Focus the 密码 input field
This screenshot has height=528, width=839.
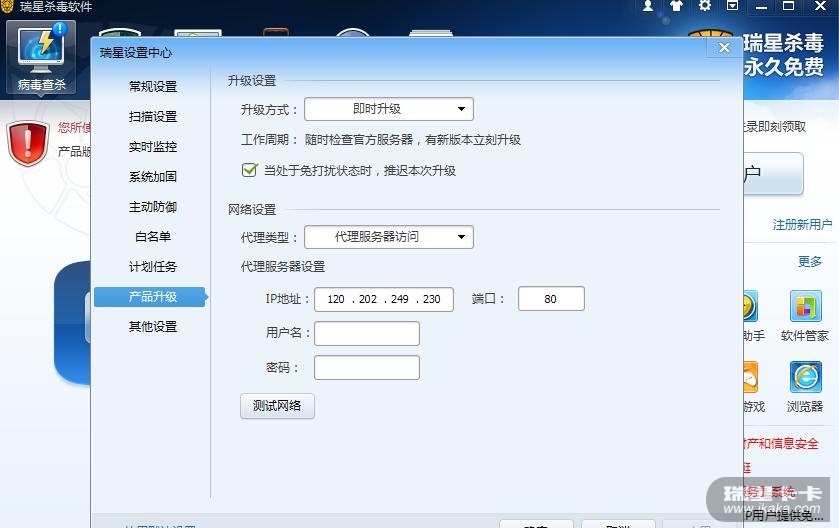(367, 368)
